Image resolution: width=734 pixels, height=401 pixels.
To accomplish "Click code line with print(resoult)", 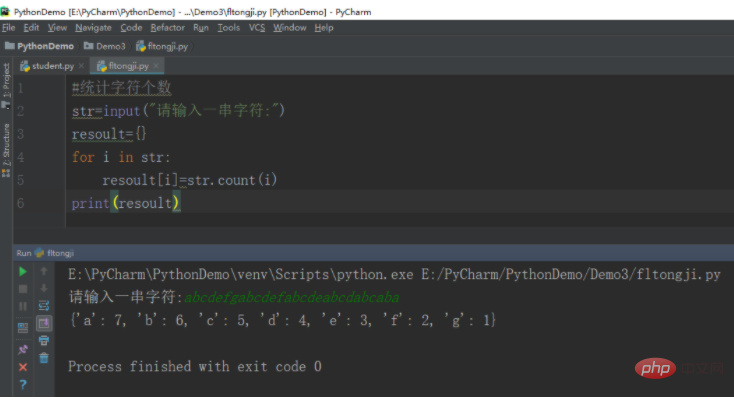I will click(x=125, y=203).
